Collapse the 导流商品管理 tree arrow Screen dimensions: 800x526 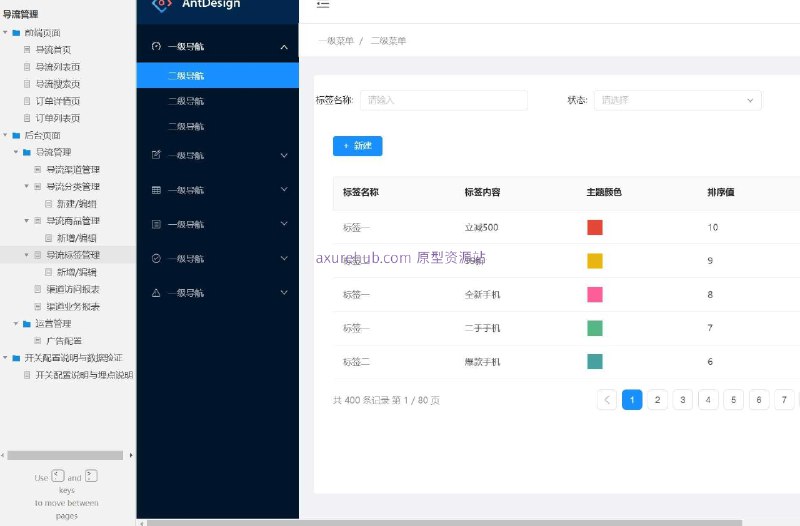pos(27,220)
